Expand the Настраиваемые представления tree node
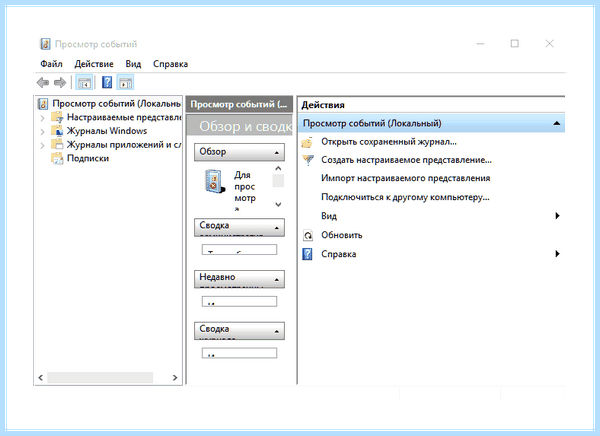This screenshot has width=600, height=436. pos(42,118)
